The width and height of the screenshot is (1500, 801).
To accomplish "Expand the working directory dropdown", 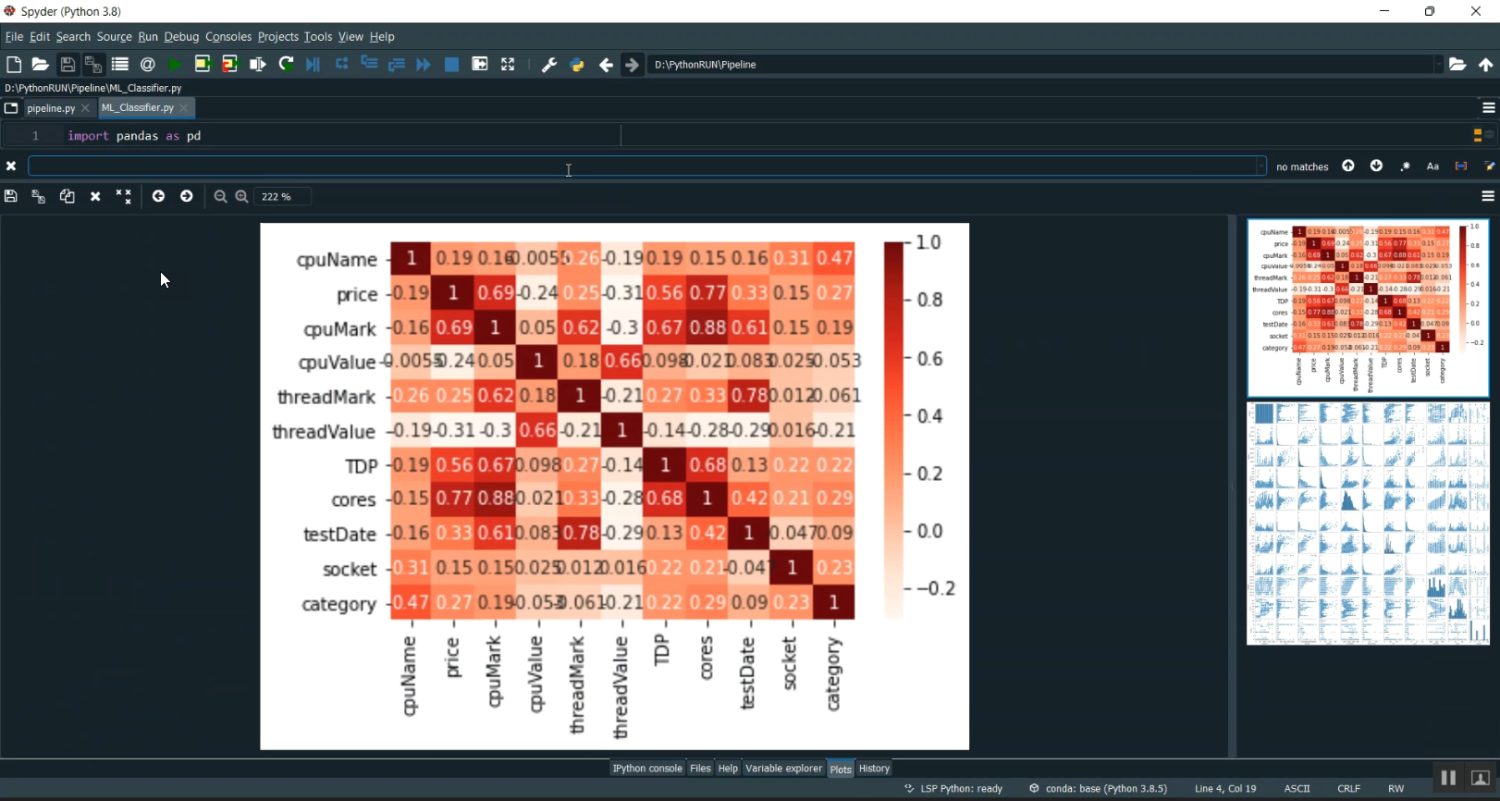I will coord(1437,64).
